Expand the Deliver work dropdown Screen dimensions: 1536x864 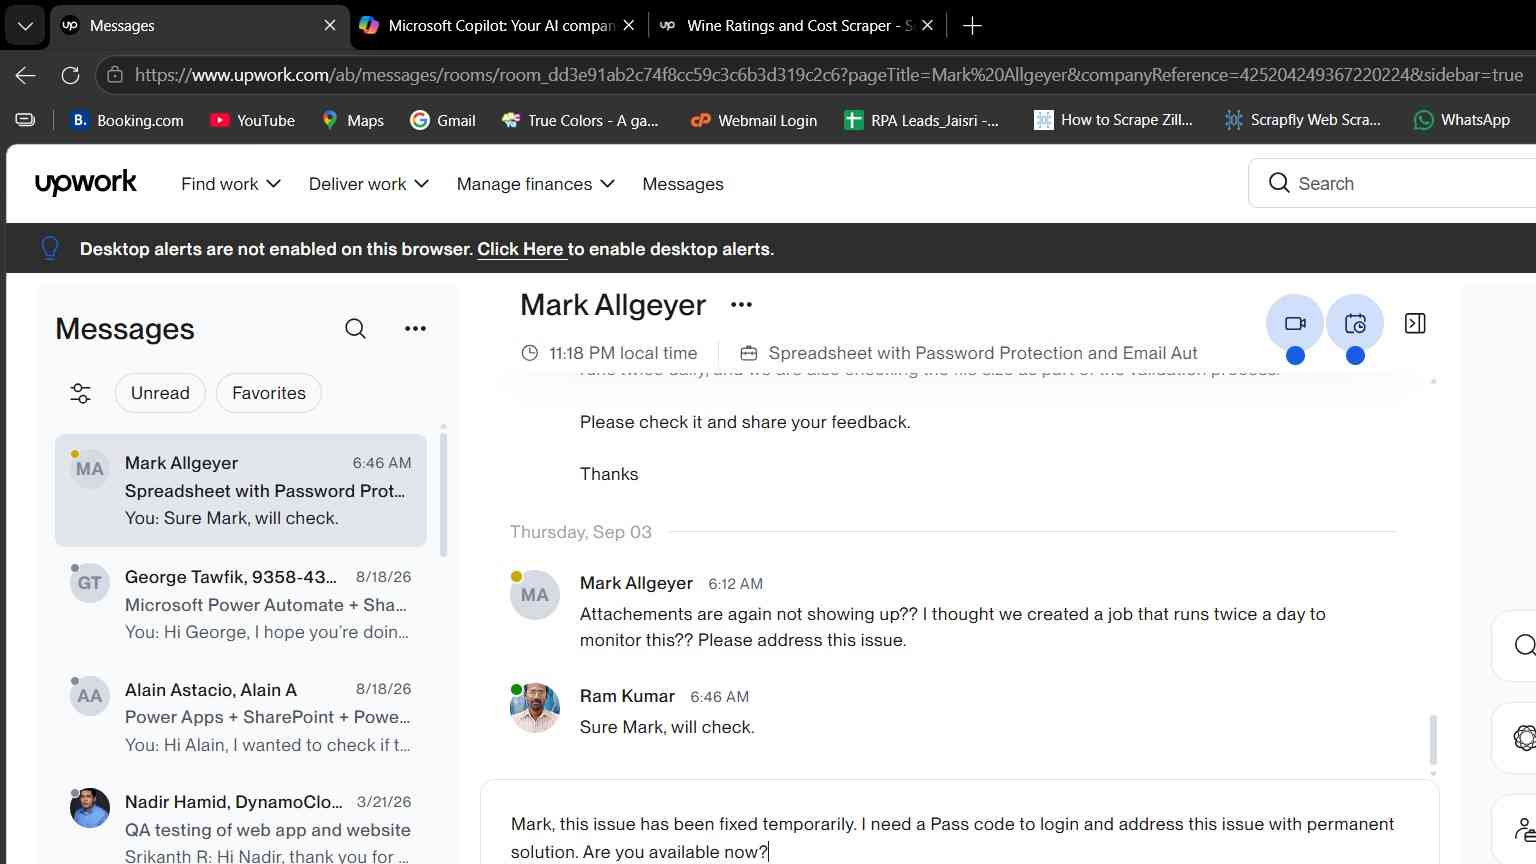coord(369,184)
